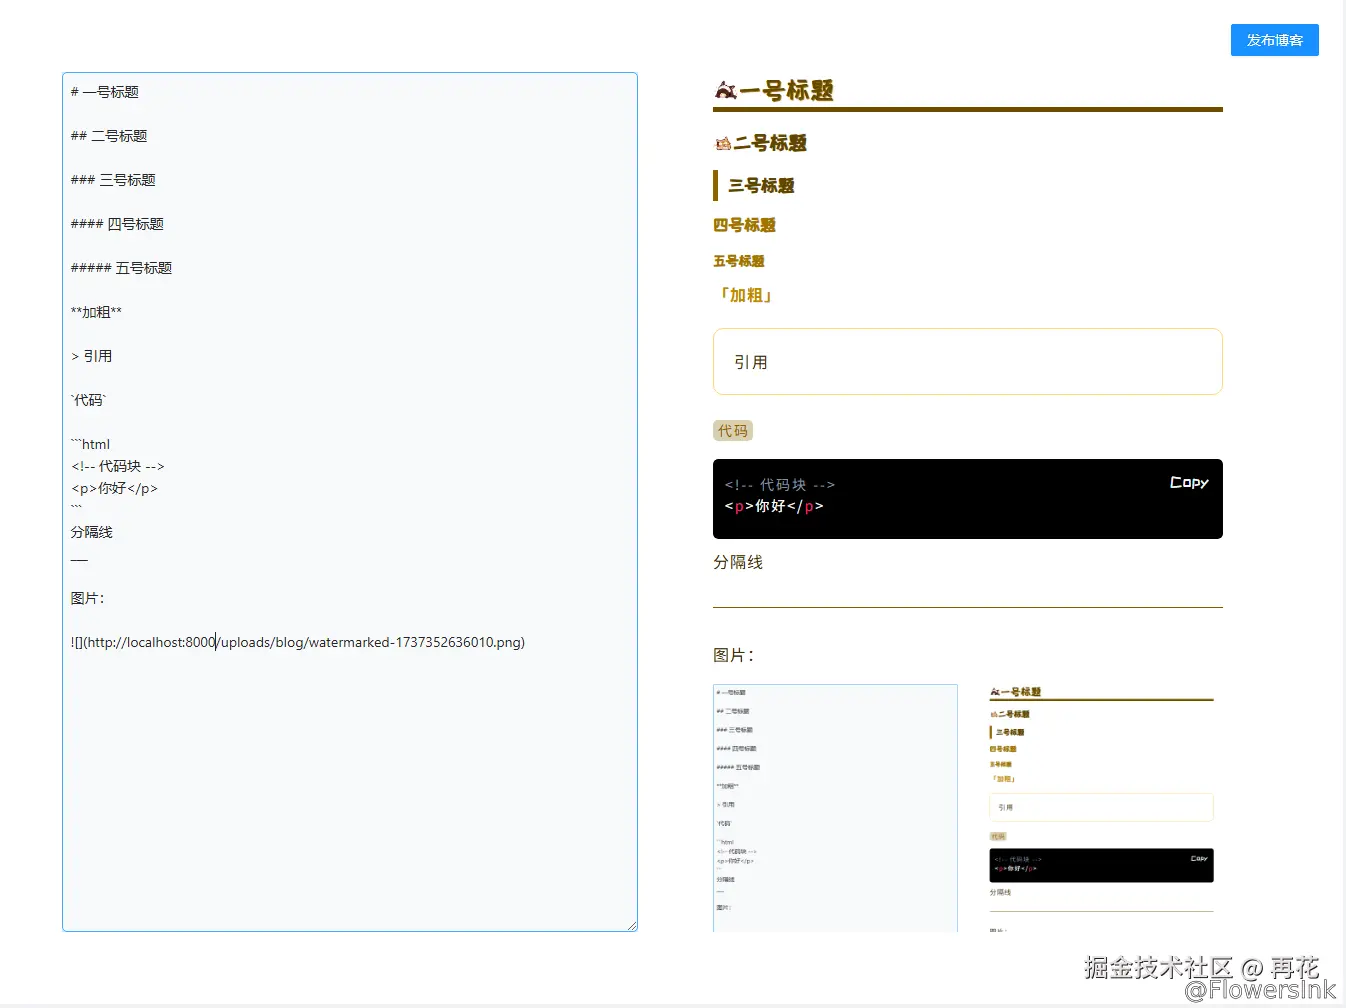The height and width of the screenshot is (1008, 1346).
Task: Click the '```html' line in editor
Action: [90, 444]
